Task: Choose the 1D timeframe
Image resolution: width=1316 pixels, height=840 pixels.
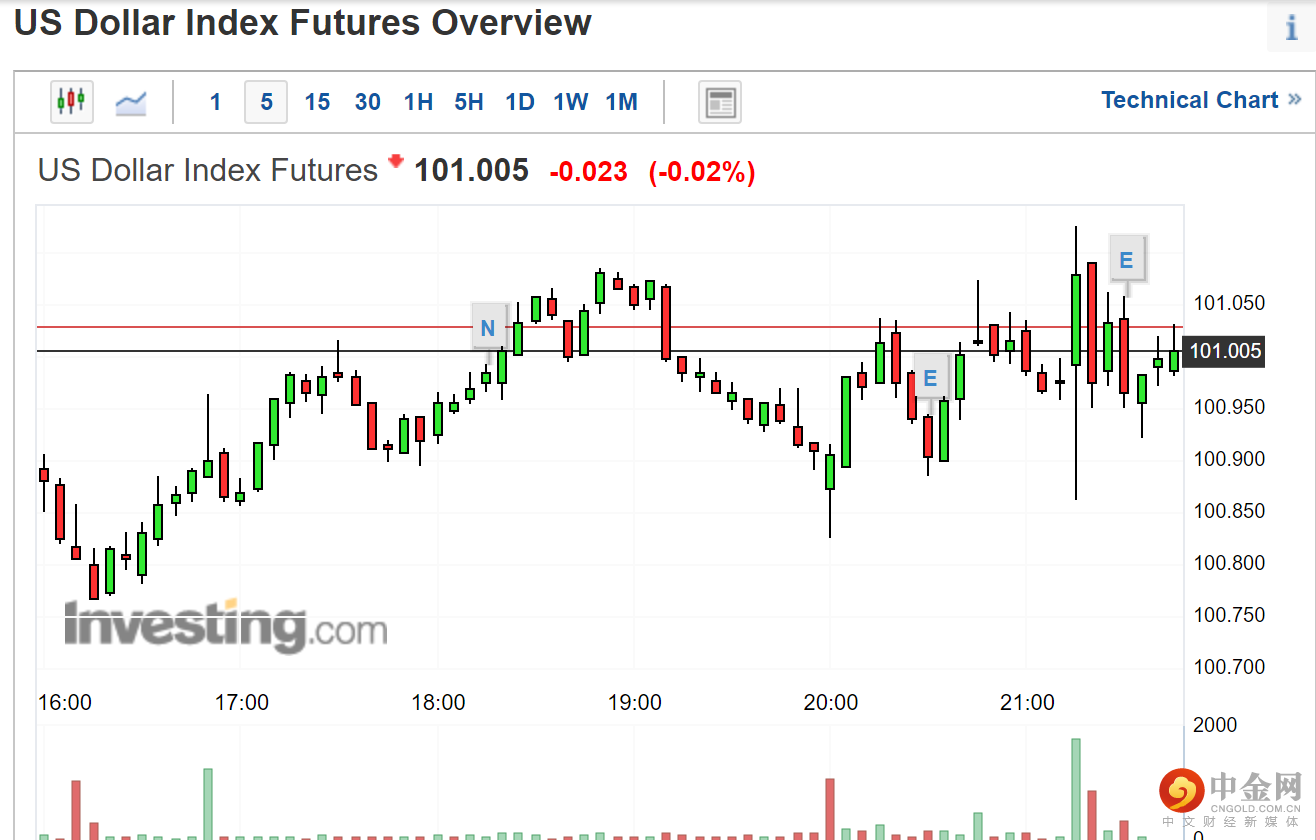Action: click(520, 102)
